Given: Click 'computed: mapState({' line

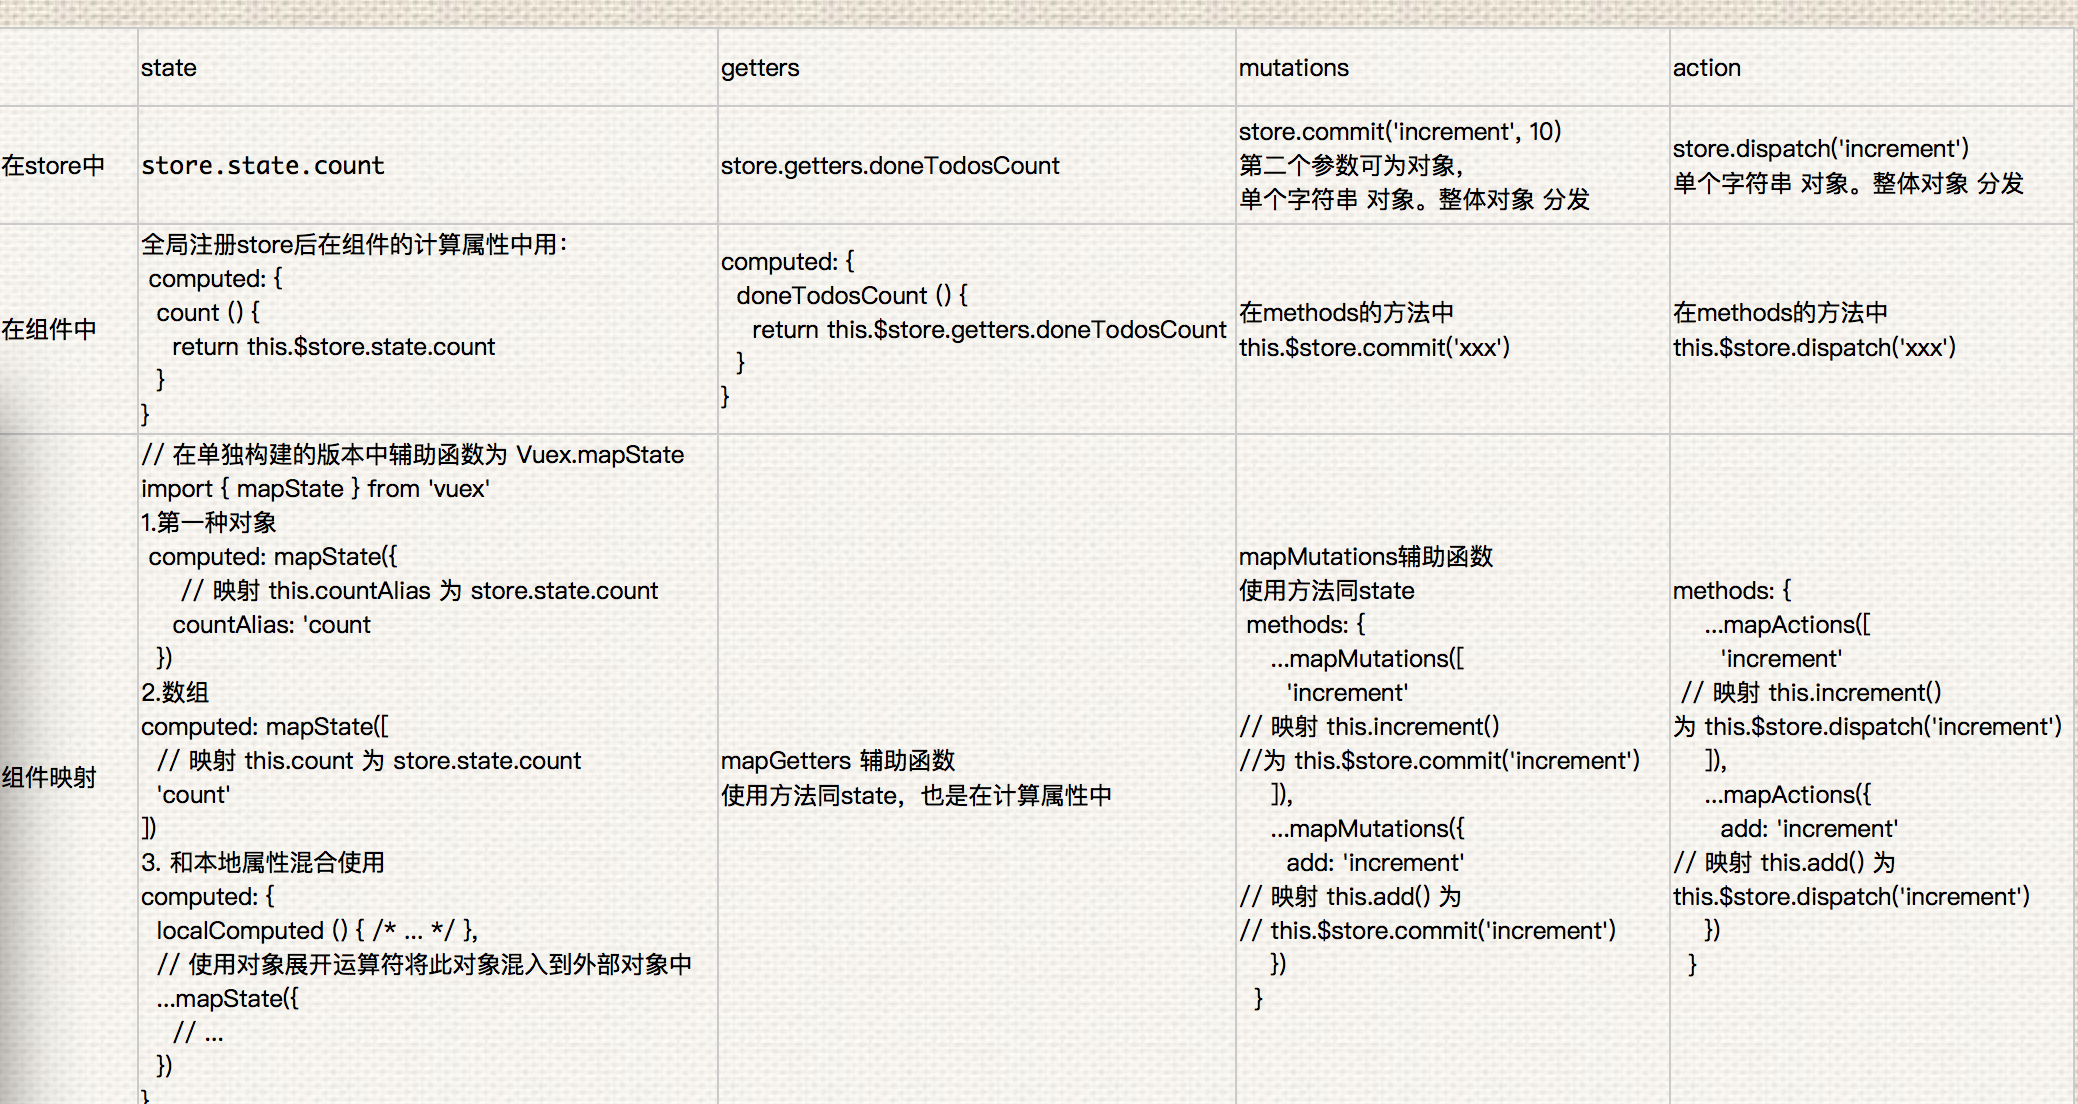Looking at the screenshot, I should (x=273, y=557).
